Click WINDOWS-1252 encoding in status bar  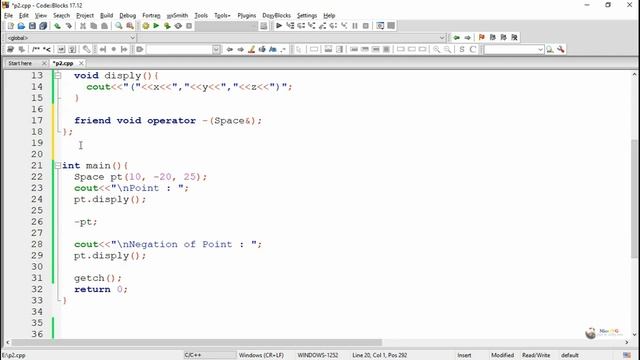(x=318, y=355)
